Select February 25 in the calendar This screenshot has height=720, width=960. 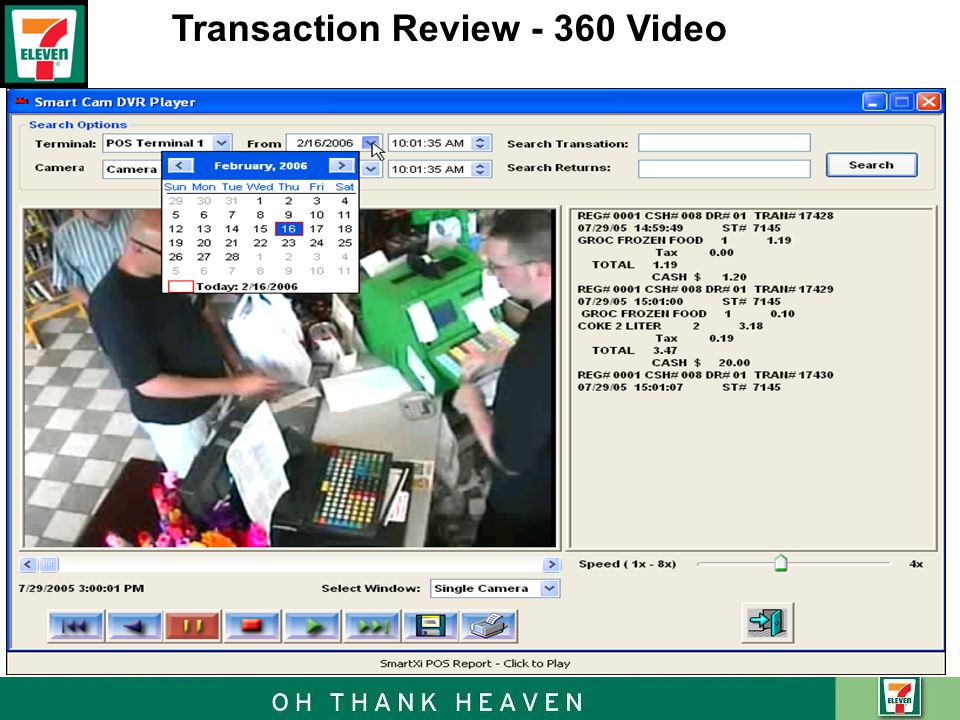345,243
